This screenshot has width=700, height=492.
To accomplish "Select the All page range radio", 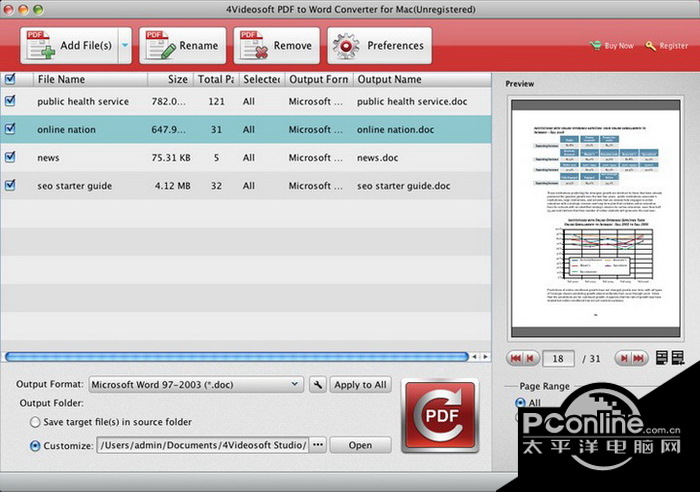I will 520,403.
